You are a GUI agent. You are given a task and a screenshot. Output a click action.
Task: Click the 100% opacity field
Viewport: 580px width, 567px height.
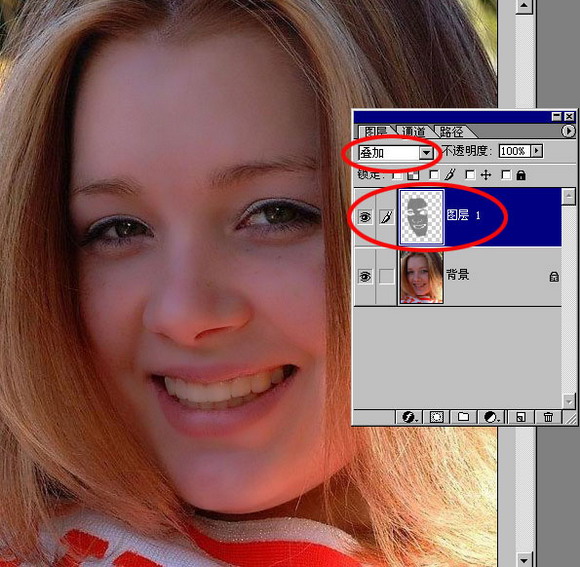pyautogui.click(x=514, y=151)
